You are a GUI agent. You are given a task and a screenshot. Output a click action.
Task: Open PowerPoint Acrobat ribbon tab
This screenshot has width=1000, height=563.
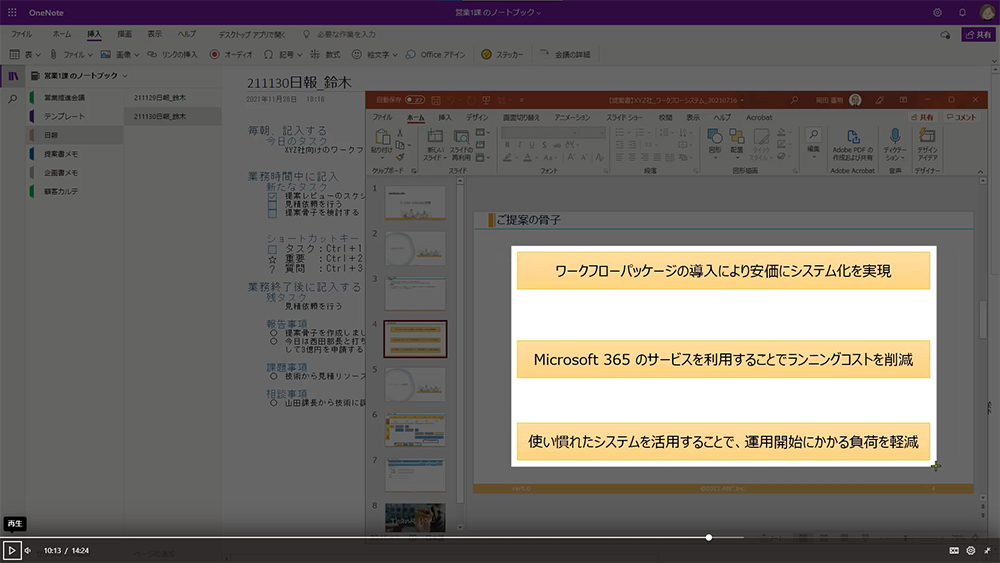(759, 117)
